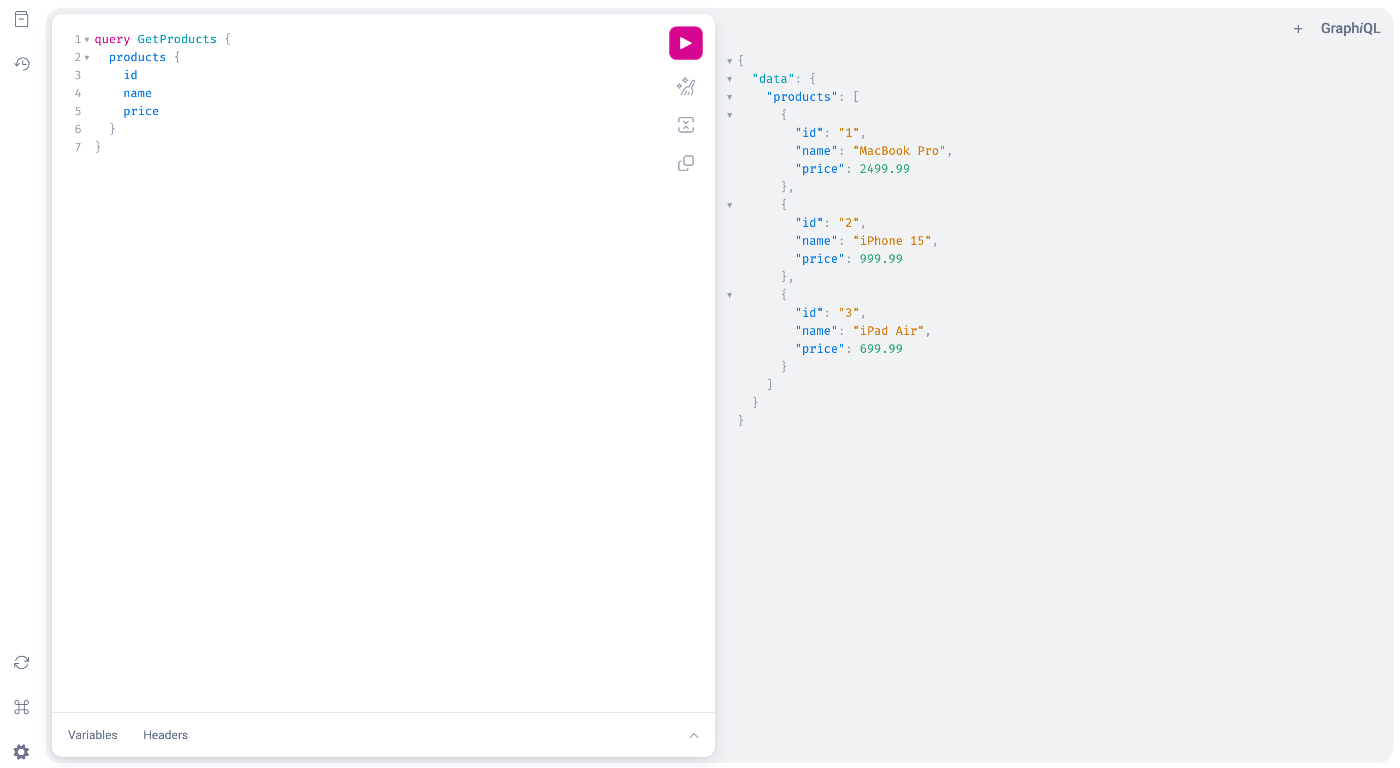The width and height of the screenshot is (1400, 768).
Task: Open the keyboard shortcuts dialog
Action: [21, 707]
